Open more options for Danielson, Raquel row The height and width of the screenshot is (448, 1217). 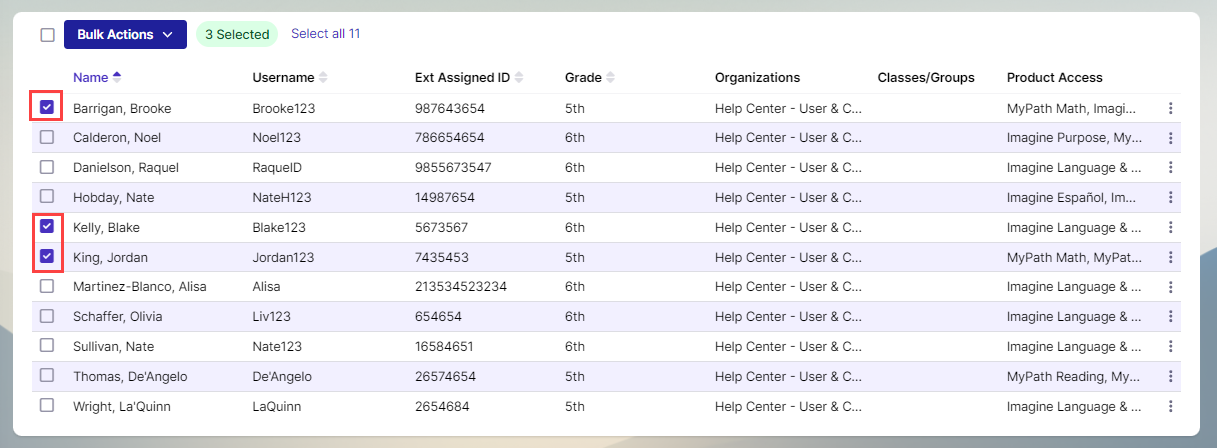(1171, 168)
